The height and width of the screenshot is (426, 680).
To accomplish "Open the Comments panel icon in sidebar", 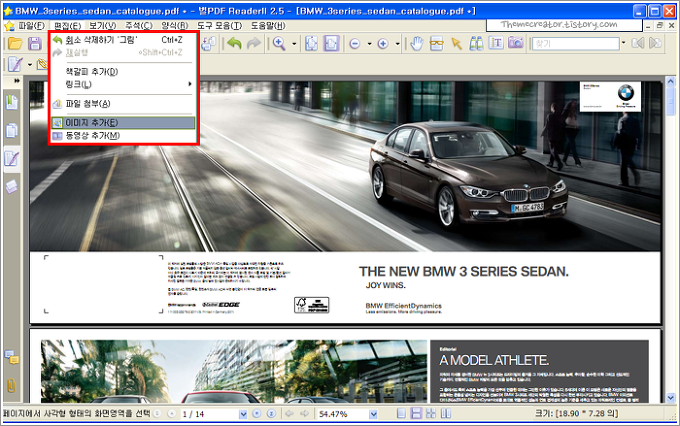I will tap(12, 357).
